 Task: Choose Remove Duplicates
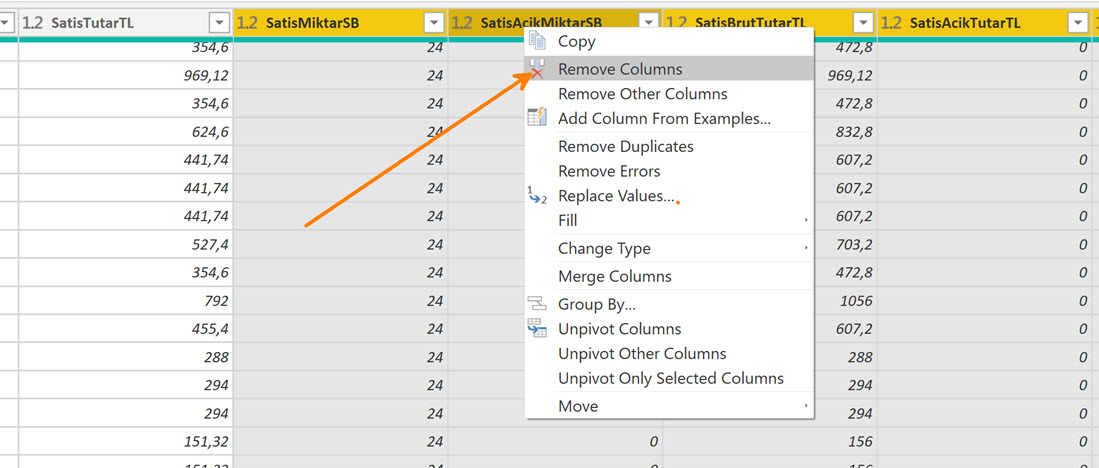pyautogui.click(x=669, y=146)
